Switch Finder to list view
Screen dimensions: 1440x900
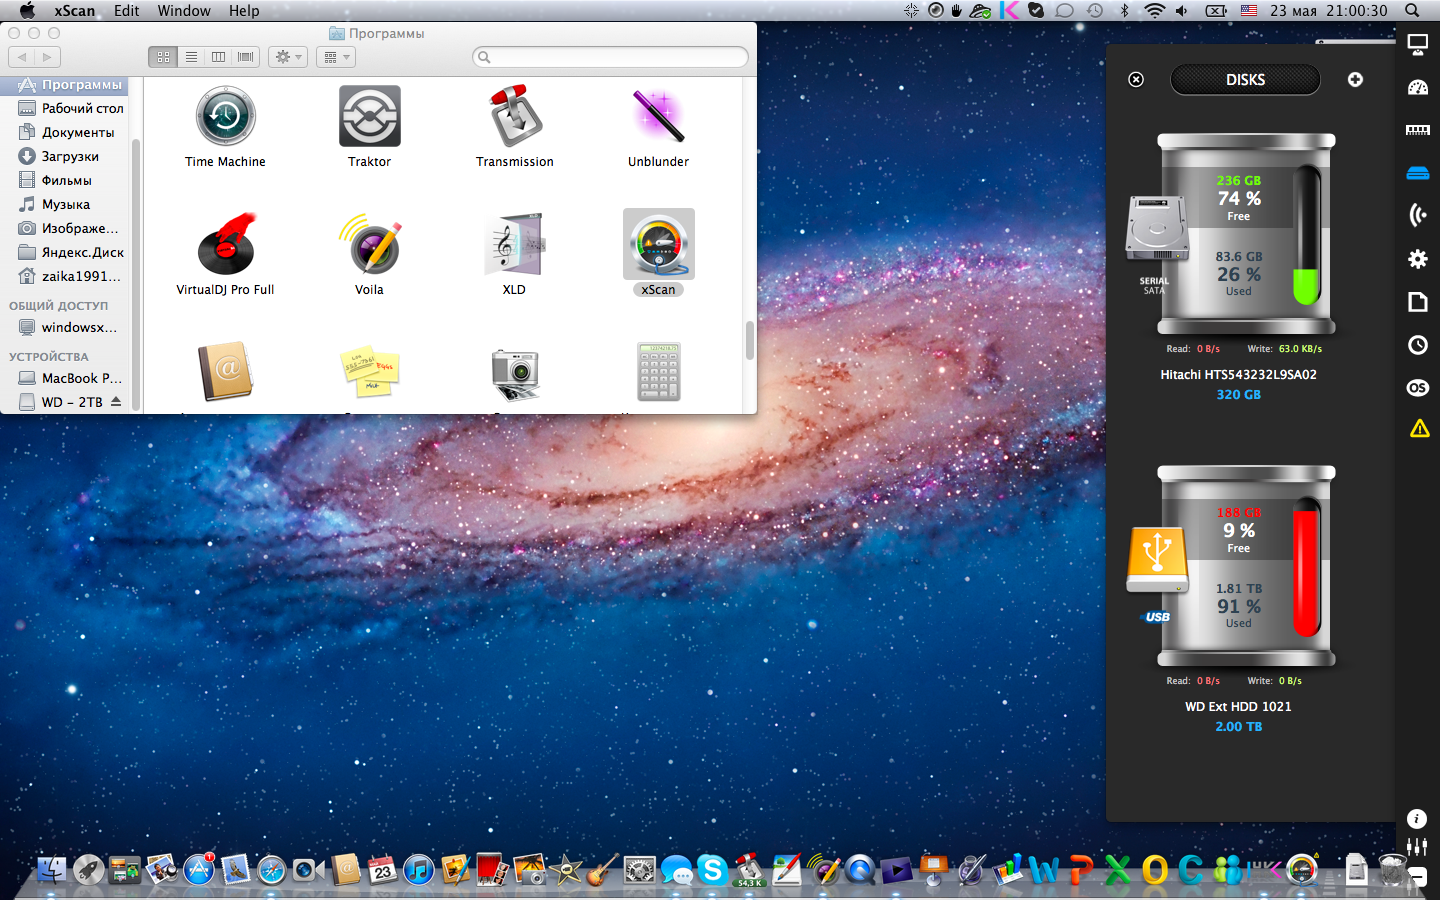pos(191,57)
